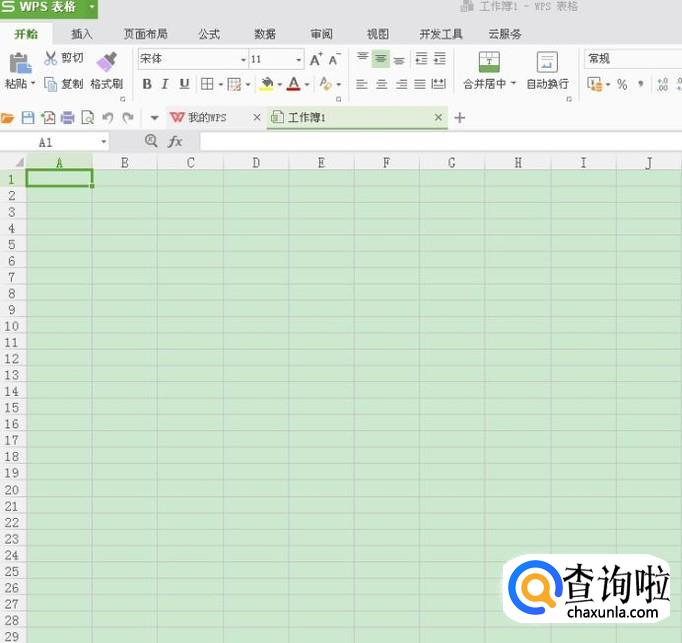Click Open folder quick access icon
The height and width of the screenshot is (643, 682).
pos(7,117)
